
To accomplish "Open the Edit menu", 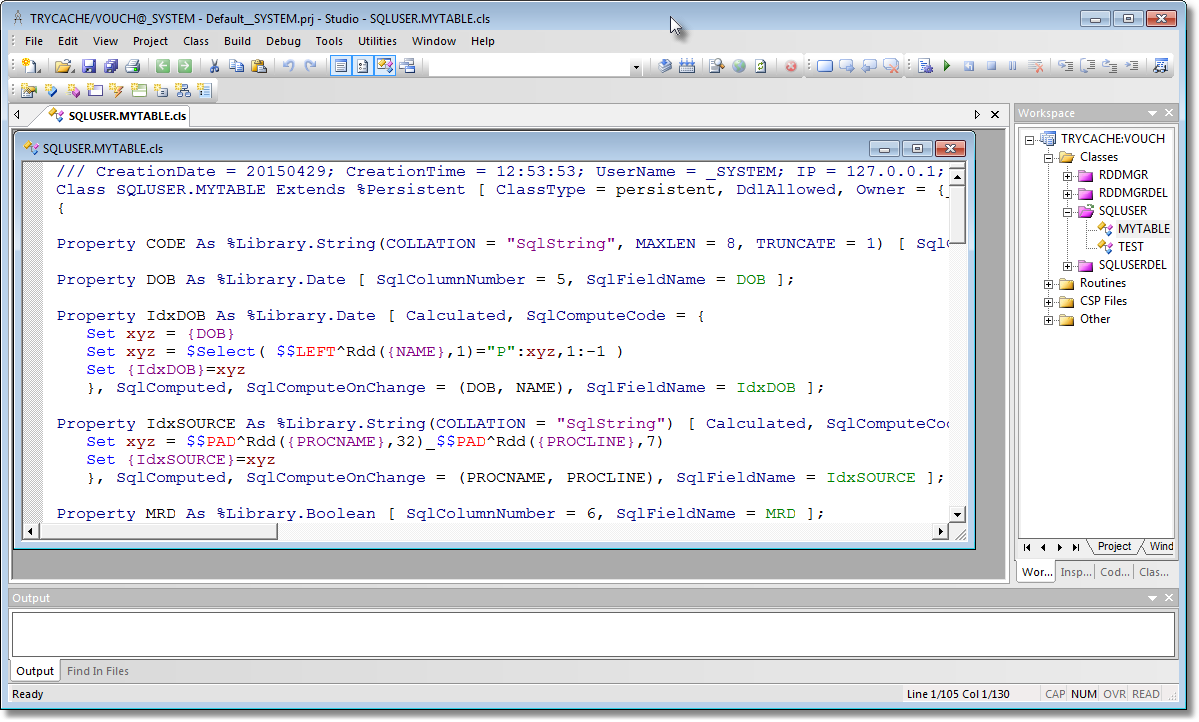I will tap(68, 41).
